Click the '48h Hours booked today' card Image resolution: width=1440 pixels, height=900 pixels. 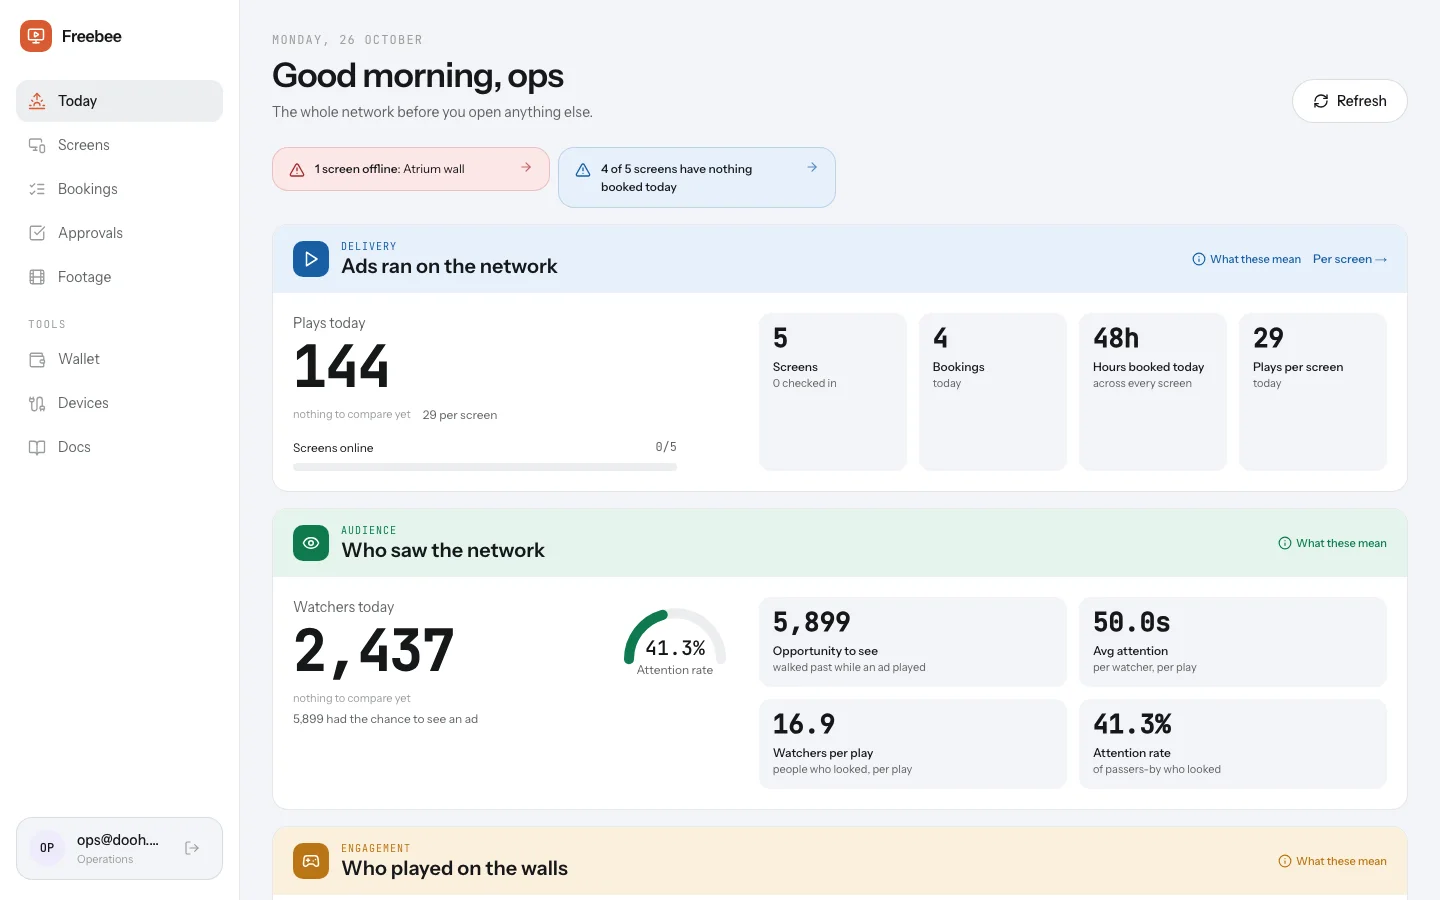tap(1153, 392)
